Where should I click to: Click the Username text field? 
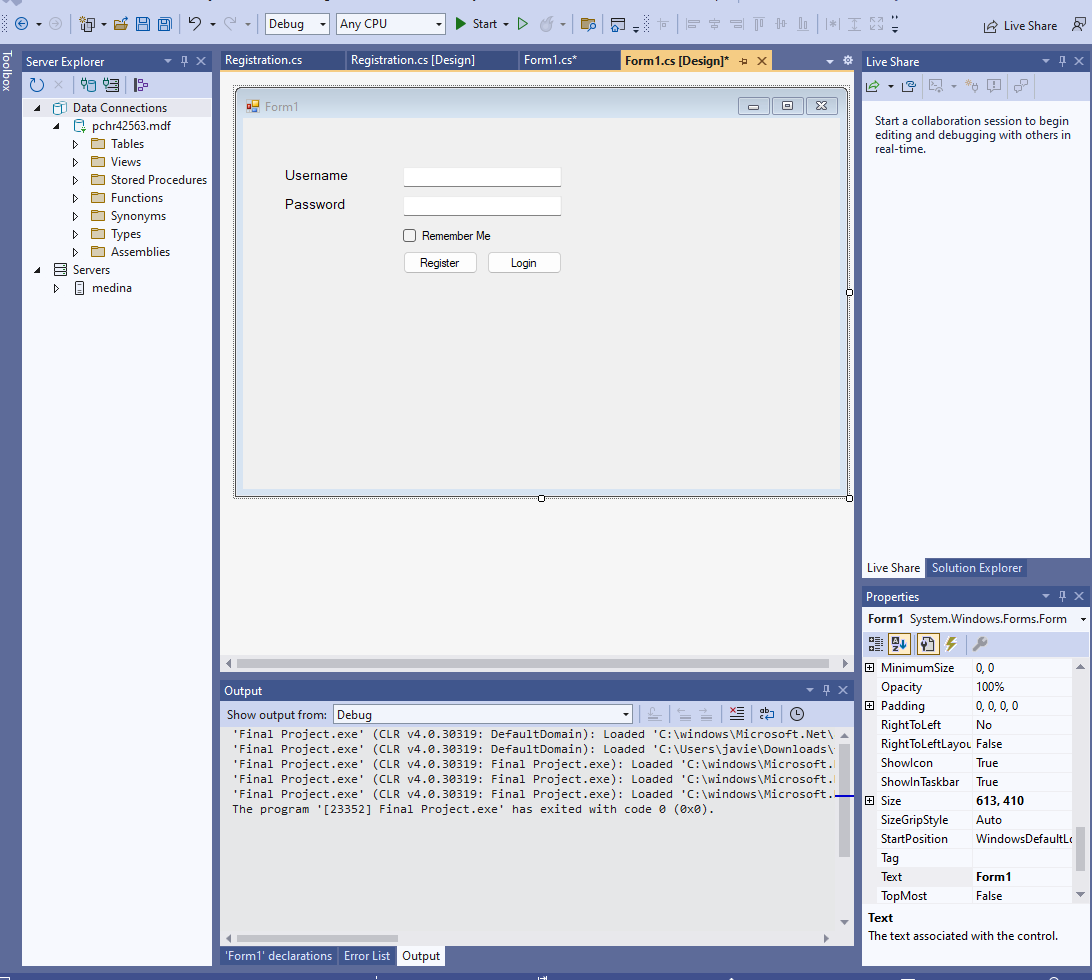point(482,177)
